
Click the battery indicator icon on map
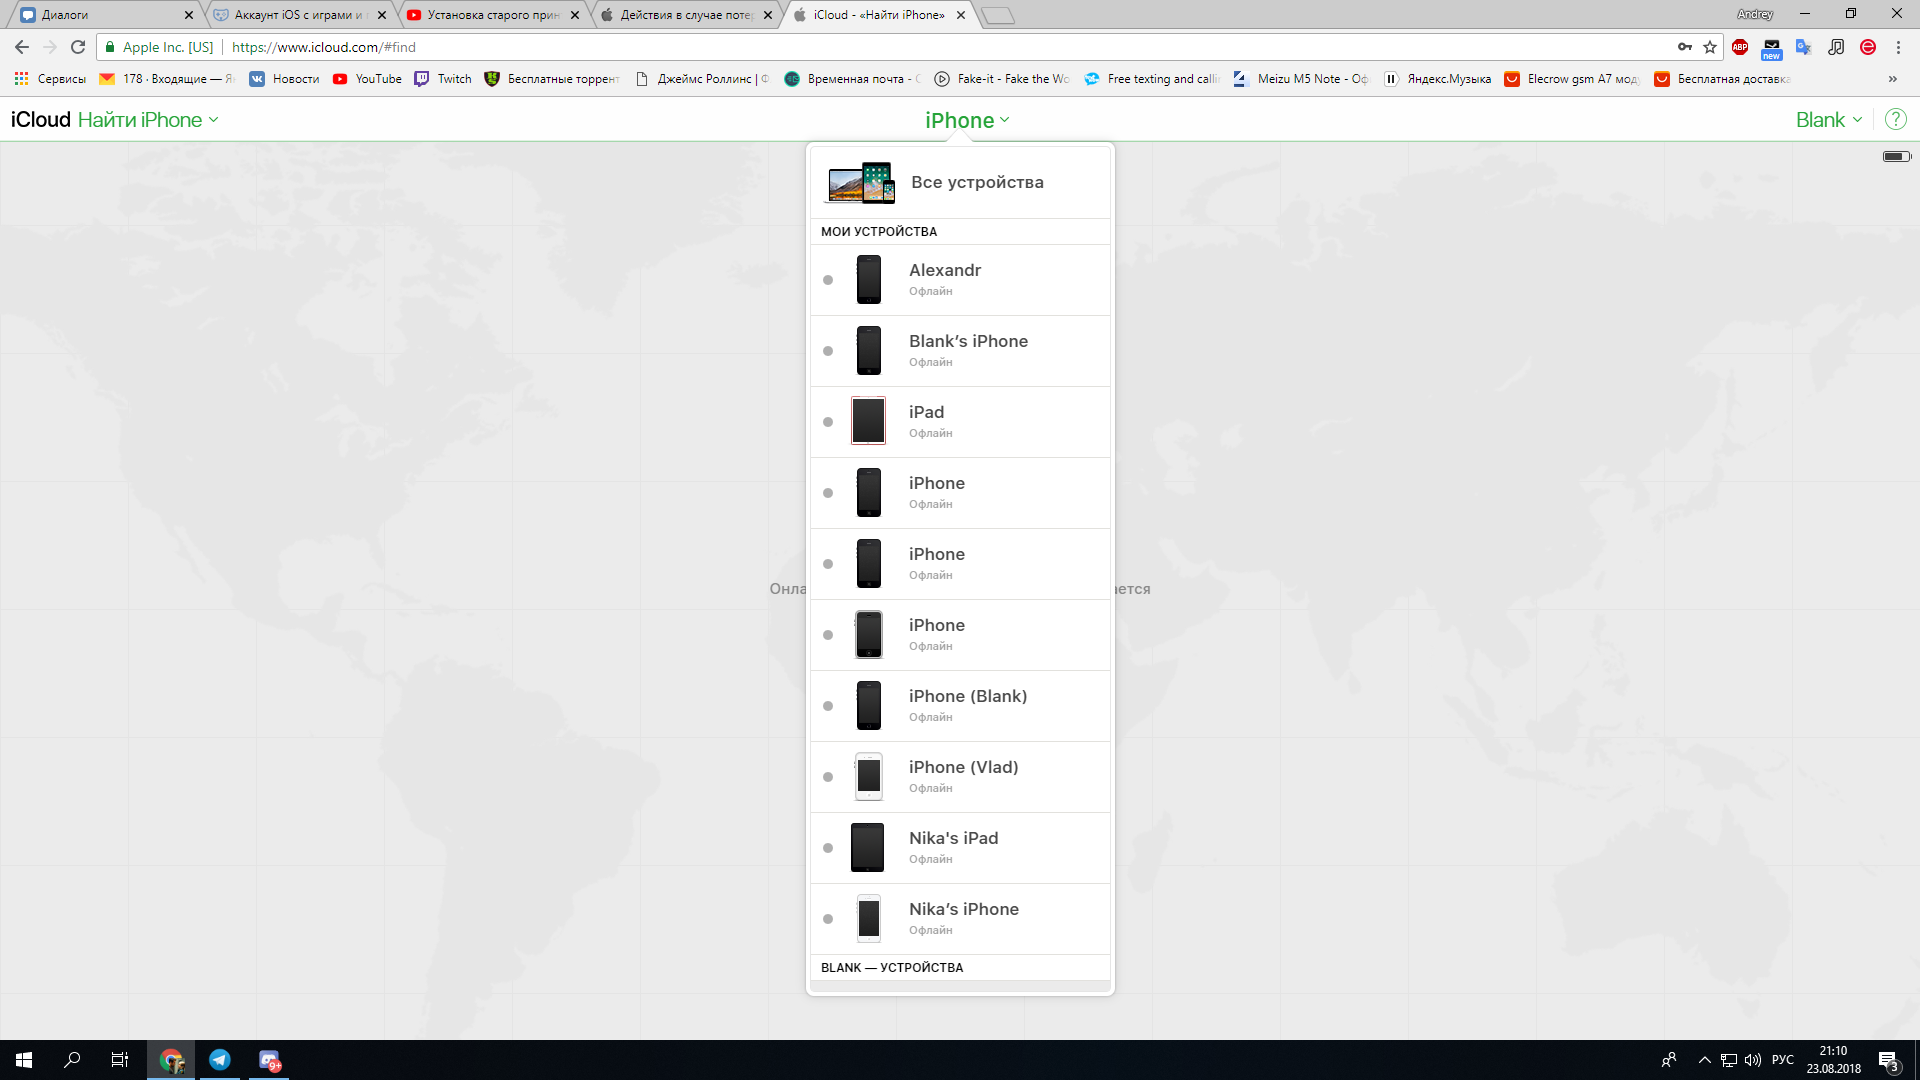coord(1896,156)
